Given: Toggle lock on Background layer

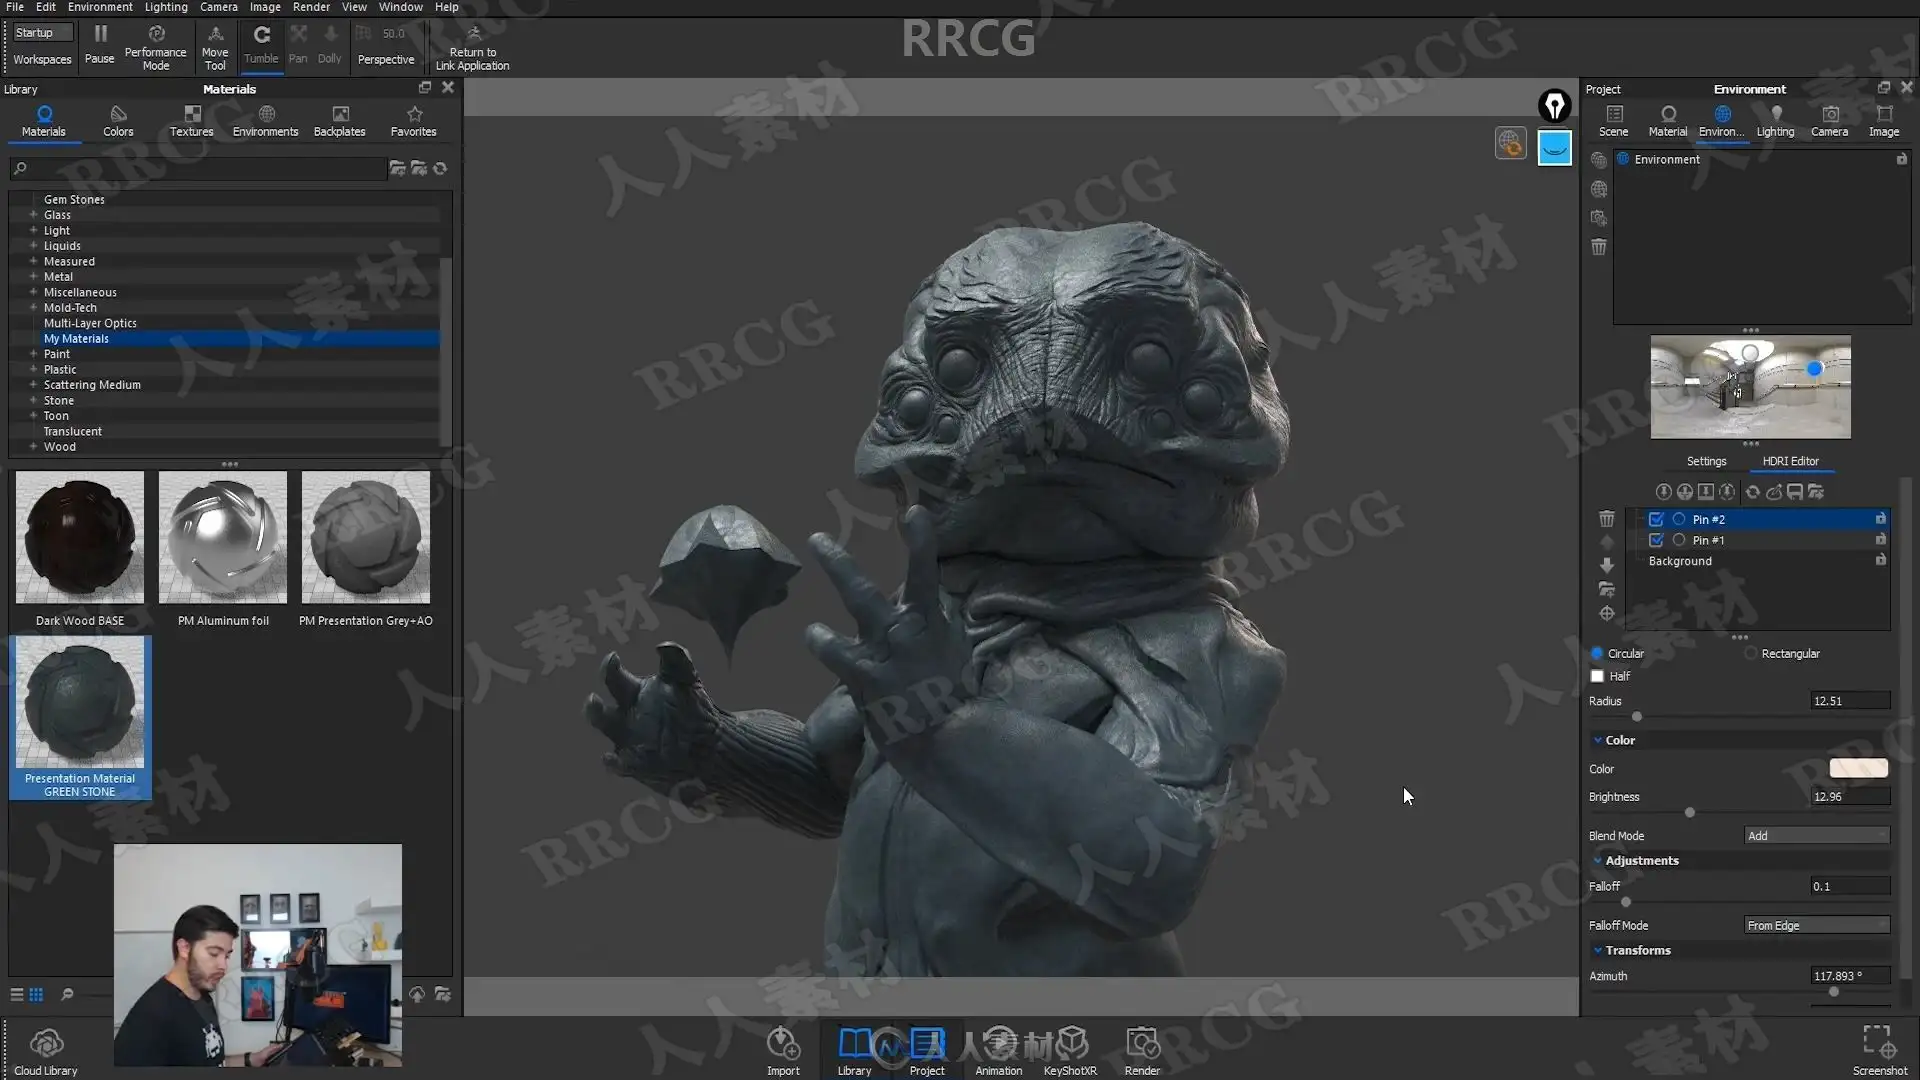Looking at the screenshot, I should coord(1880,560).
